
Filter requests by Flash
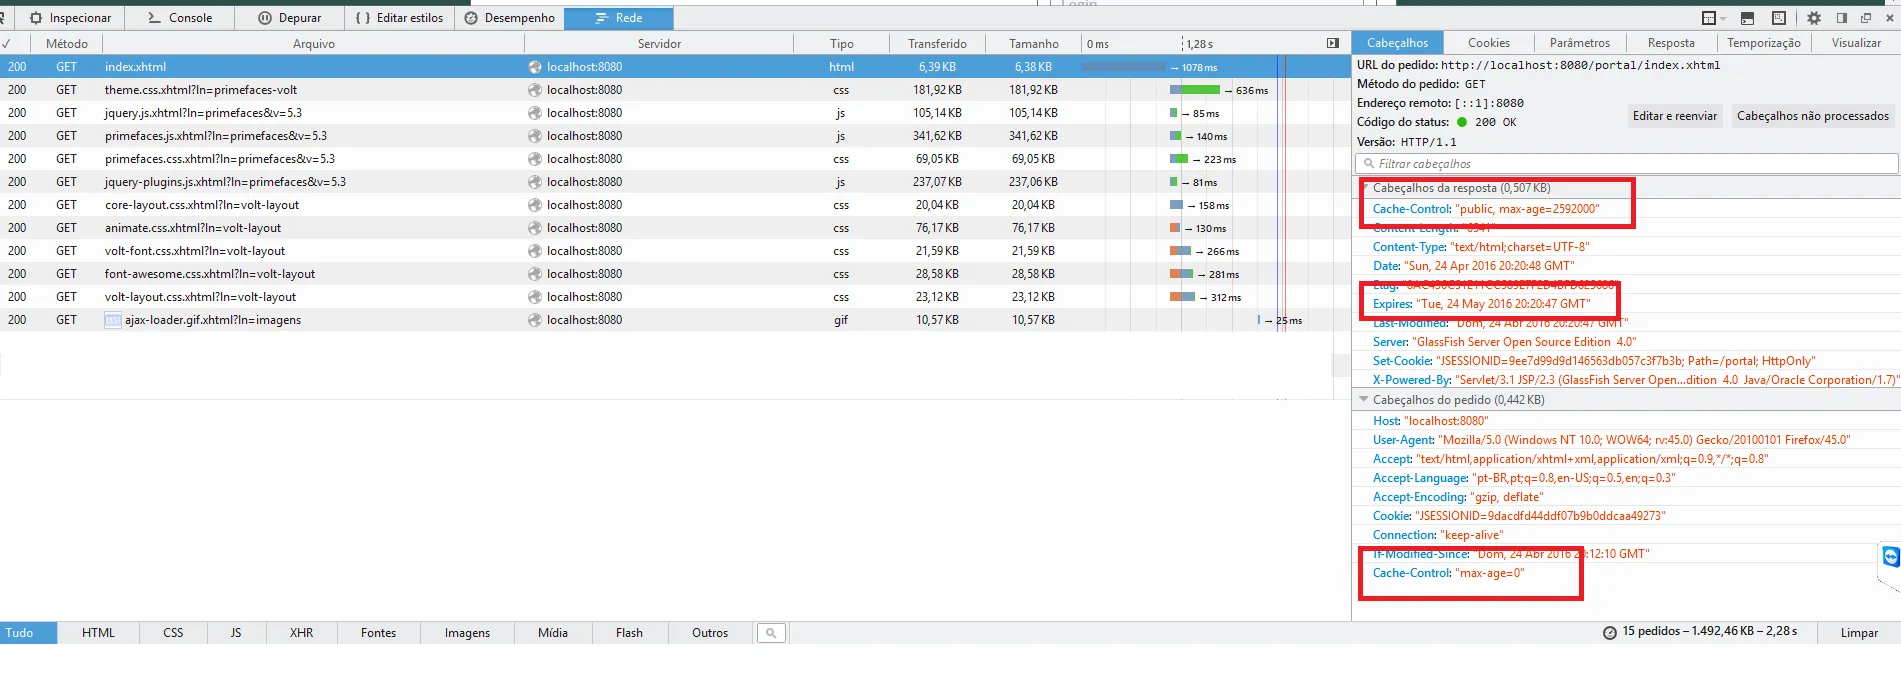[629, 633]
